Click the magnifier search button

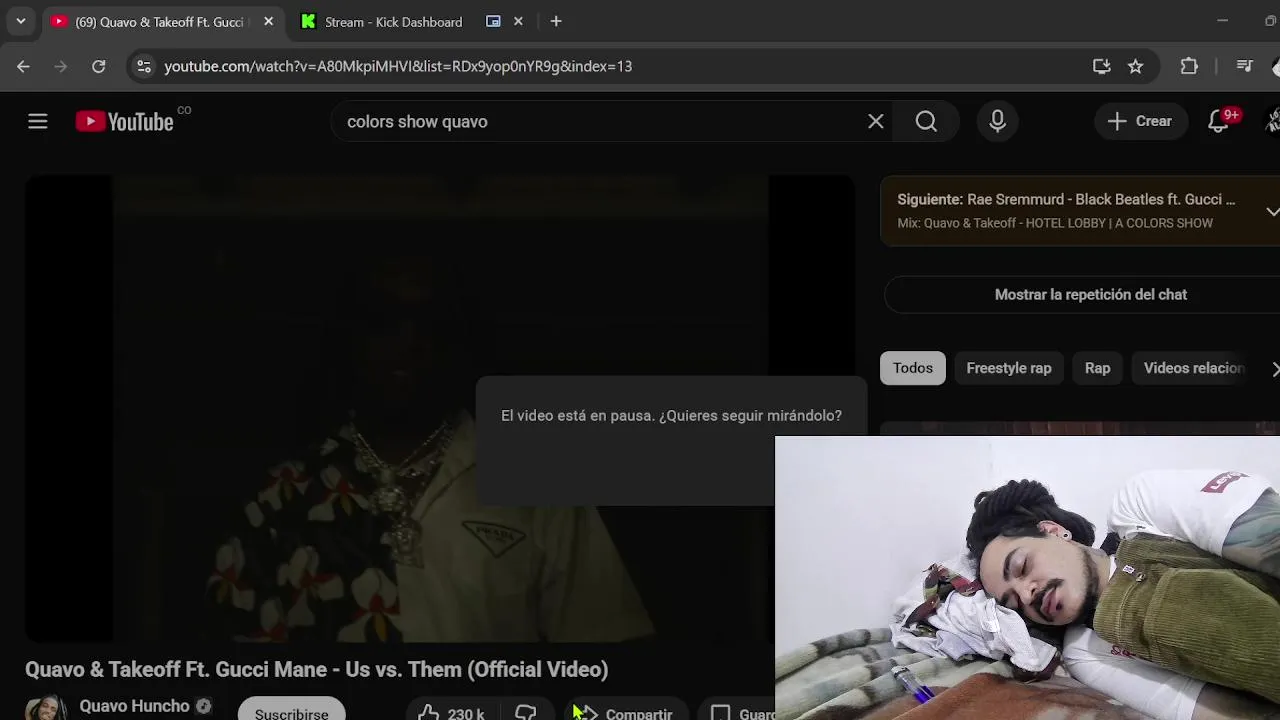(x=927, y=121)
